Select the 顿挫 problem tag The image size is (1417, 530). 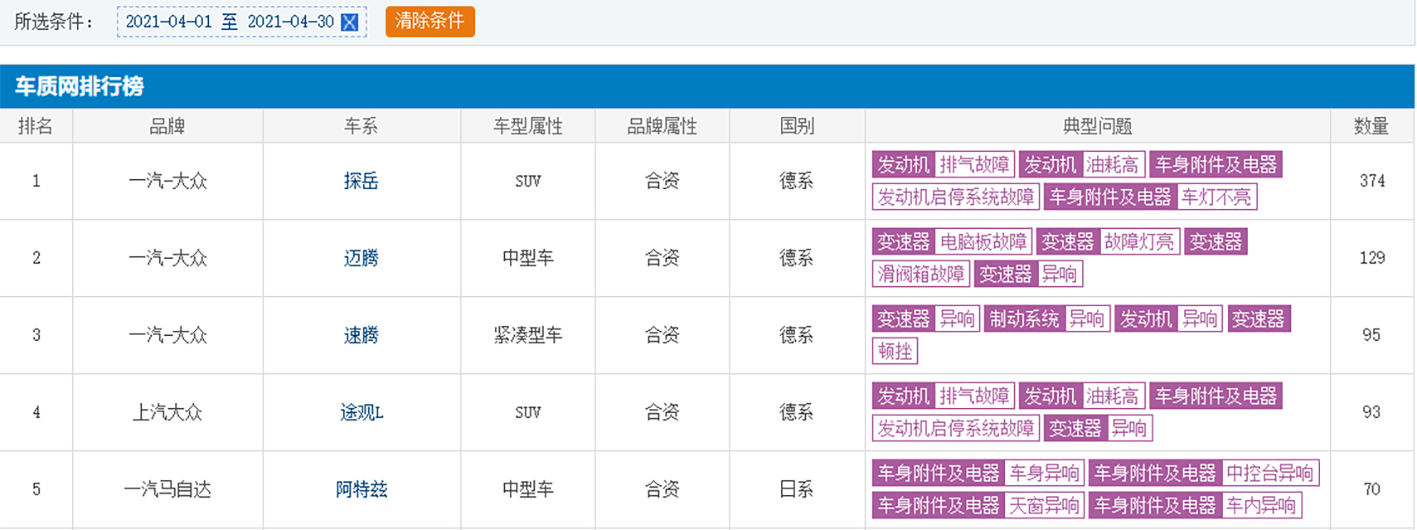(x=895, y=351)
